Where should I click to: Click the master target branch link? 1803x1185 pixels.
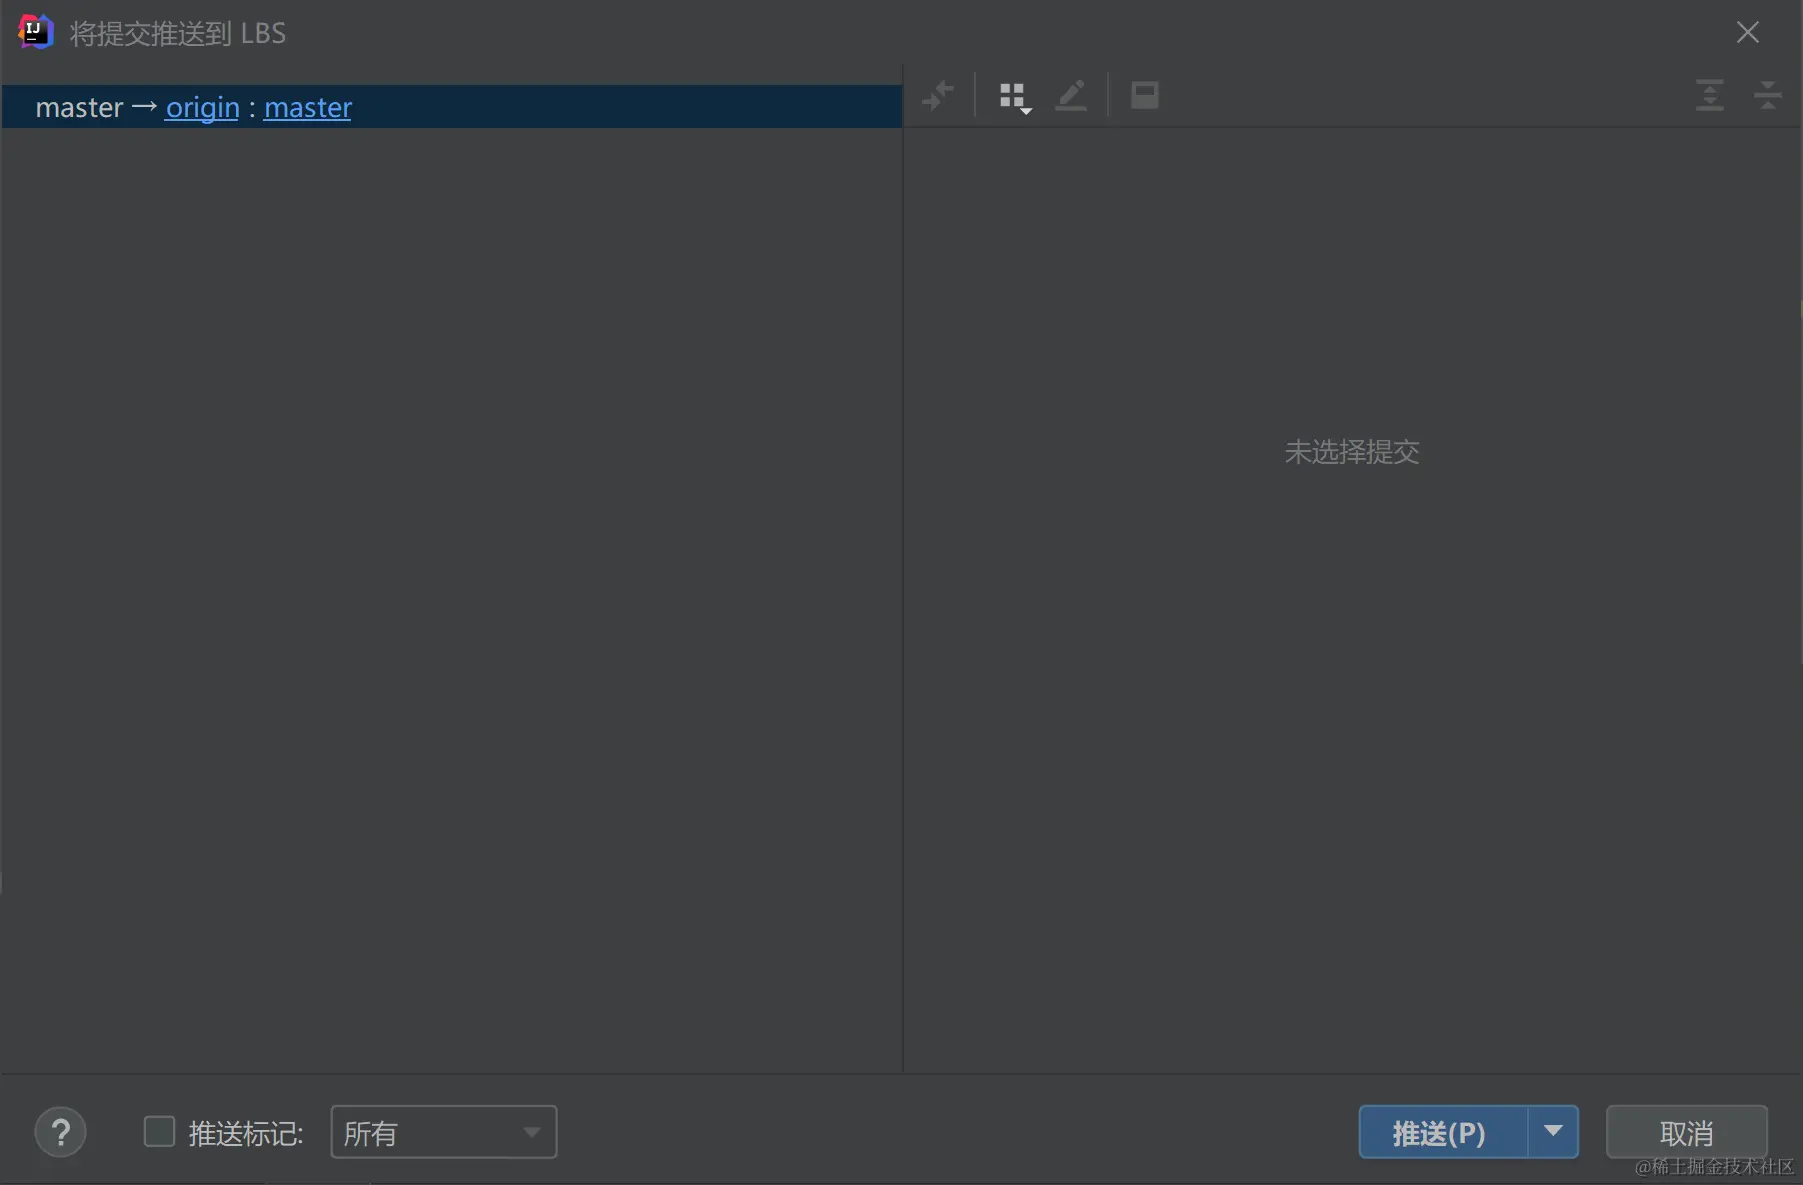(307, 107)
